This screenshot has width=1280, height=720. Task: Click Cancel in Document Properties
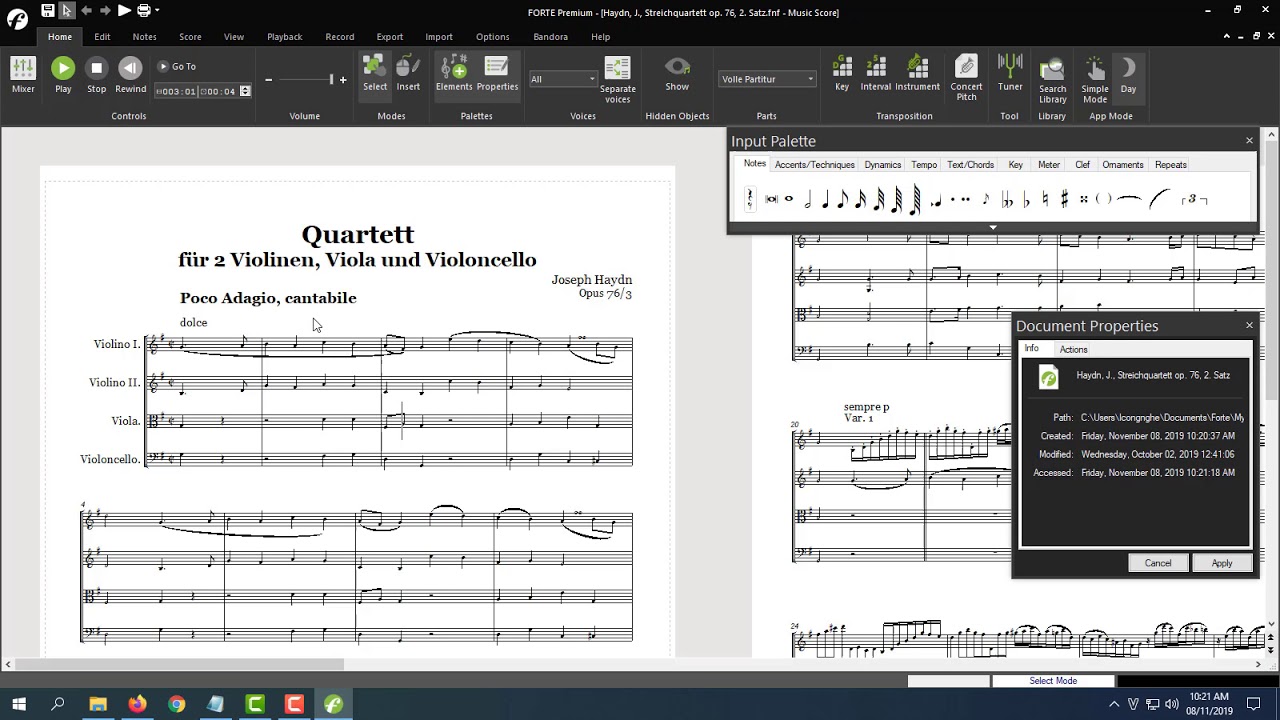(1158, 563)
